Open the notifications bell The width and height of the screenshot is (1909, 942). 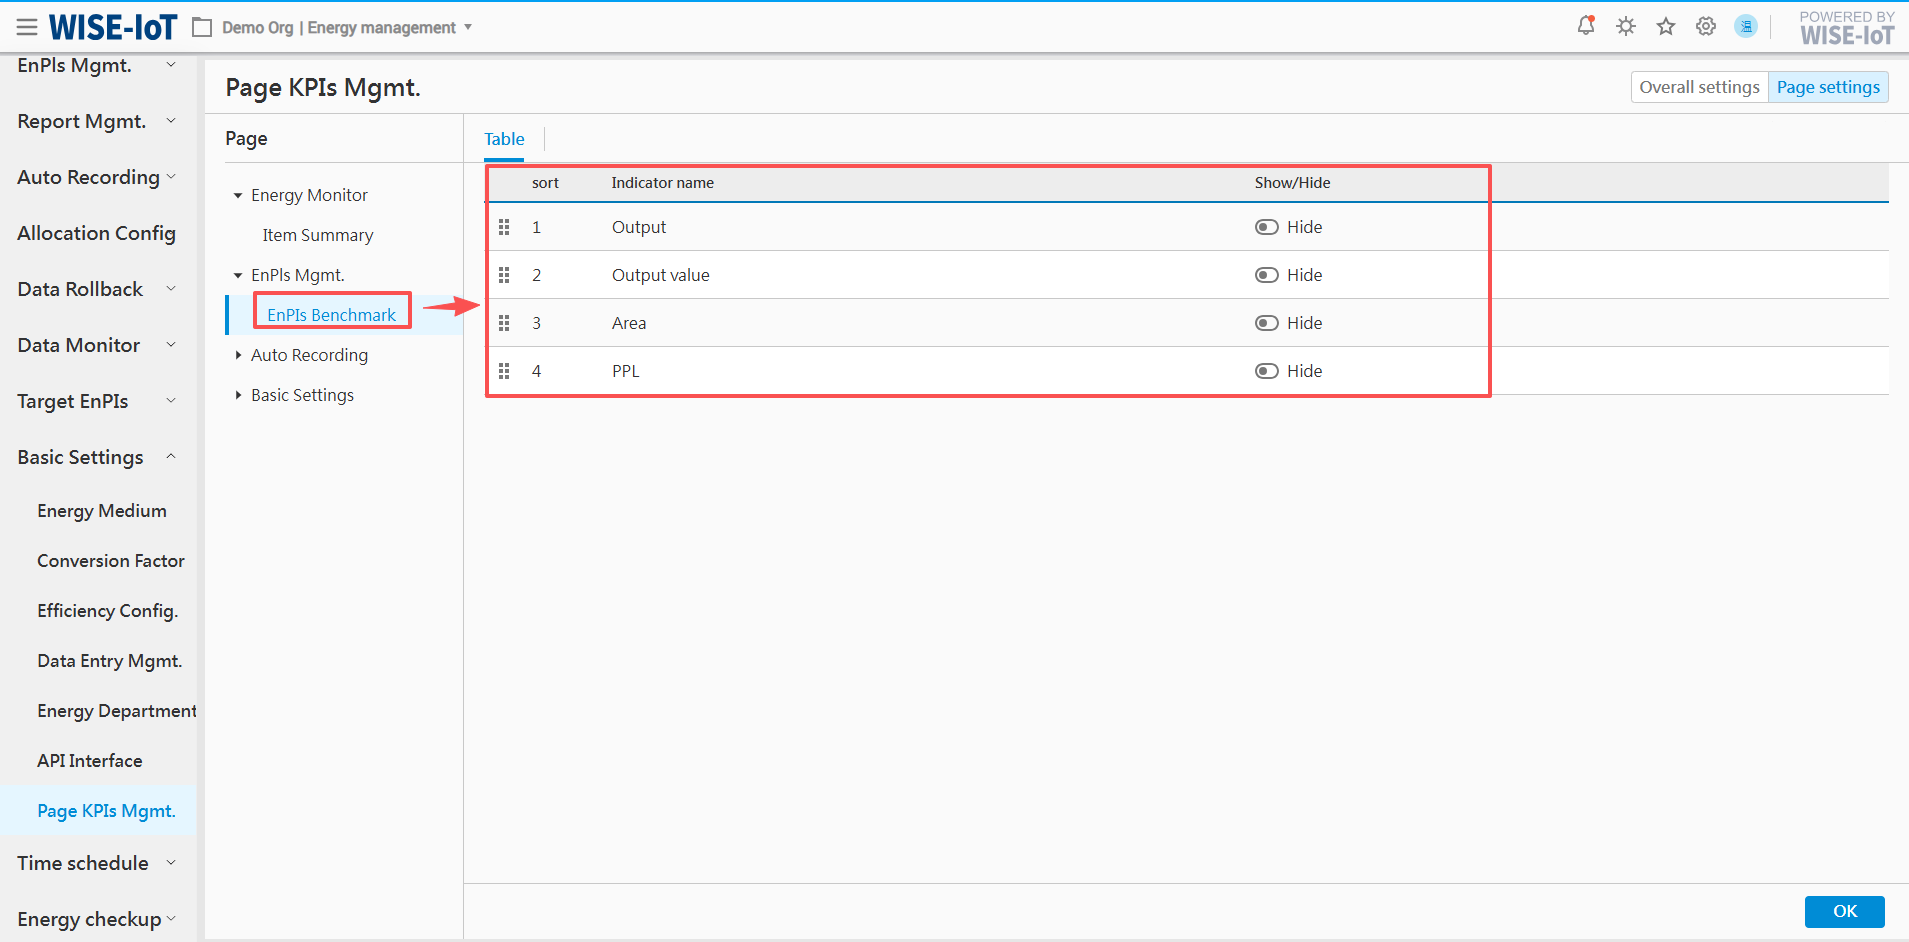coord(1585,26)
